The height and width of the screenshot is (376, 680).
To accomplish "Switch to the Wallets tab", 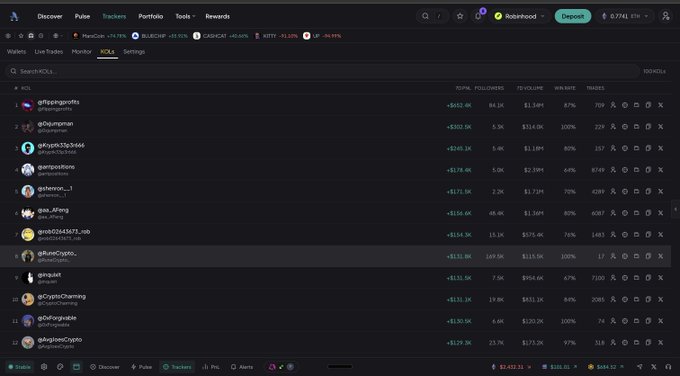I will (x=16, y=52).
